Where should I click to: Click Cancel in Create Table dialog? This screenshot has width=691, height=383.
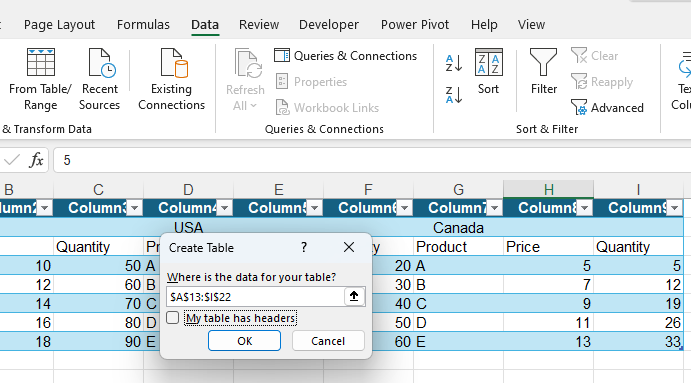pos(328,341)
